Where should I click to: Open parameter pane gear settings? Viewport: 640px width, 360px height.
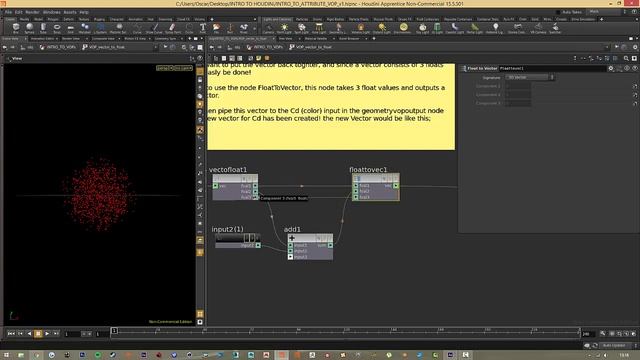point(611,69)
